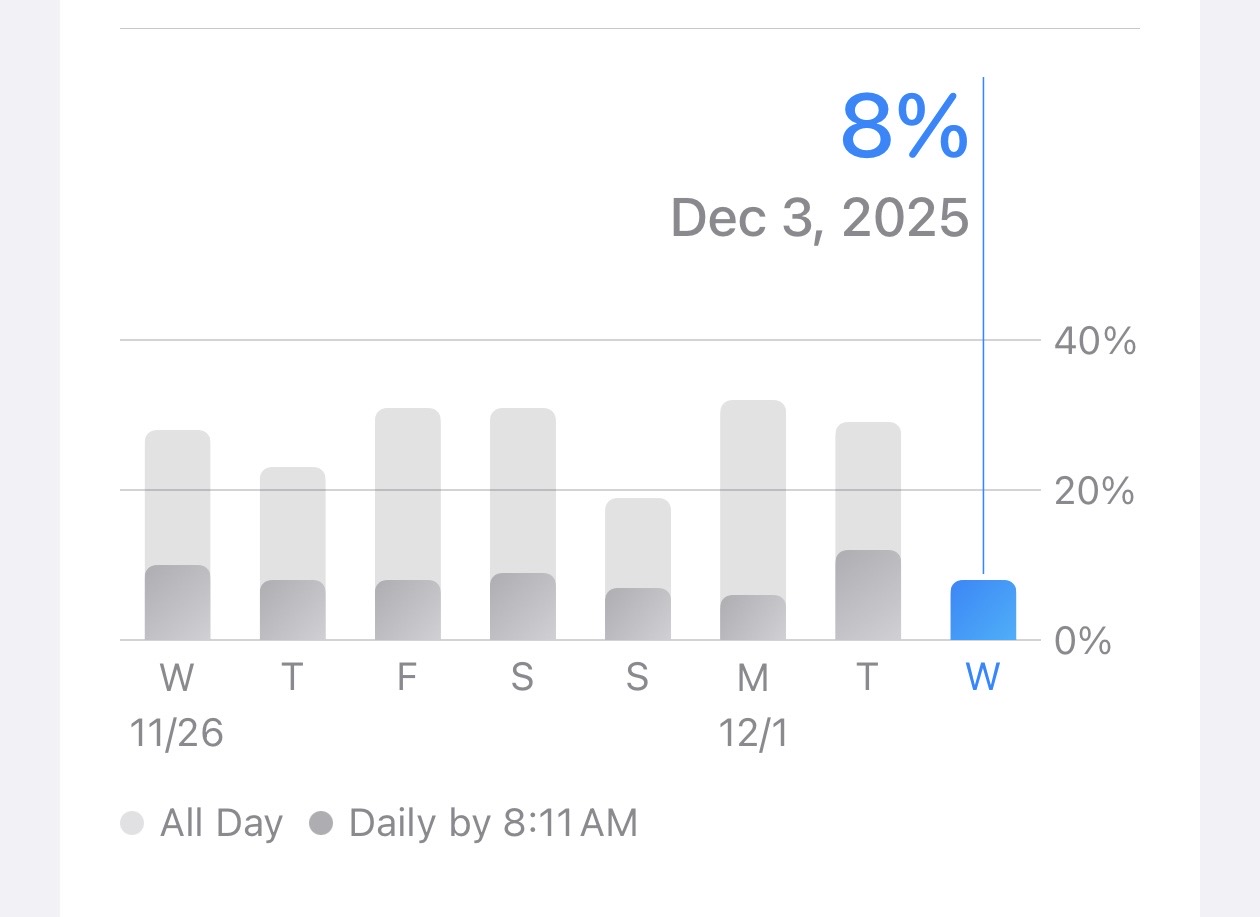
Task: Click the blue W day label
Action: click(983, 678)
